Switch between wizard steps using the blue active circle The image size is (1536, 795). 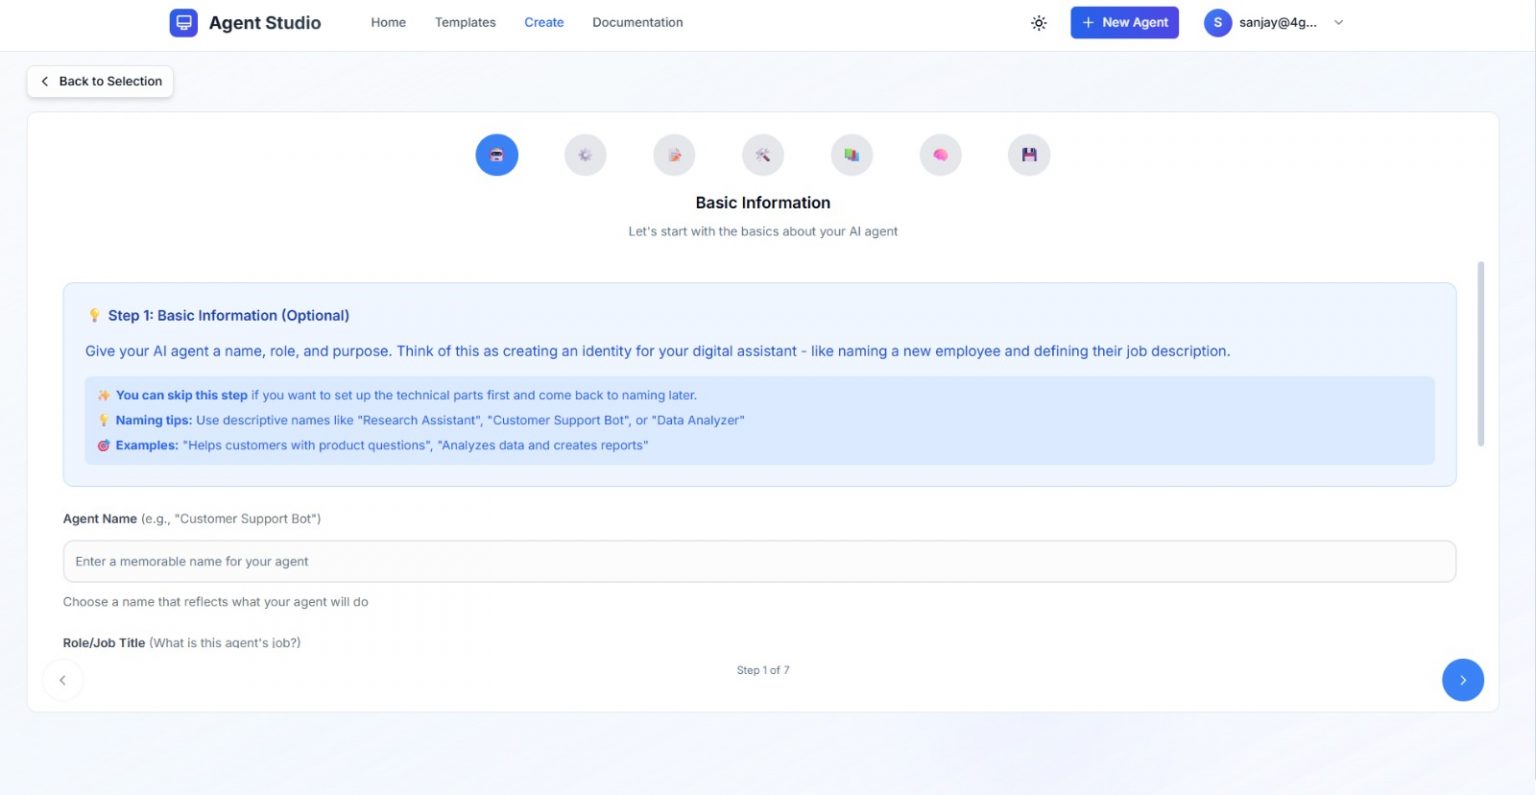(x=496, y=154)
